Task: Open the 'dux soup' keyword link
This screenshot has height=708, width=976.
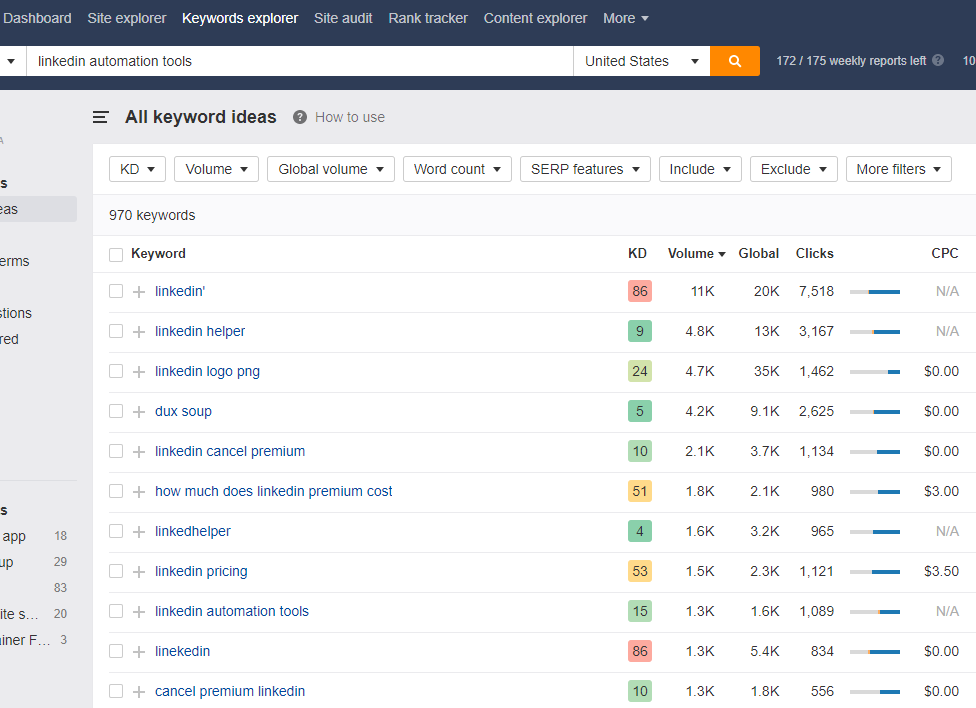Action: [184, 412]
